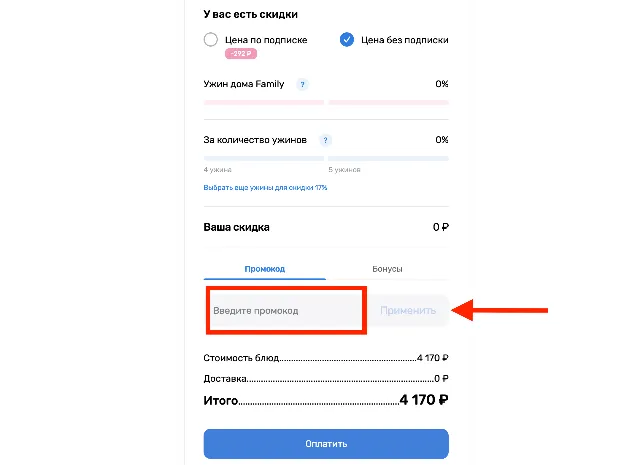Select the 'Цена по подписке' radio button
The width and height of the screenshot is (624, 465).
coord(211,40)
